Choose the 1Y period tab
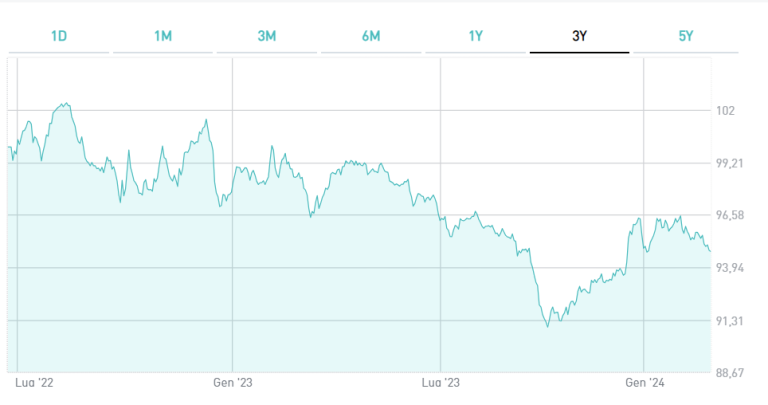 click(476, 36)
